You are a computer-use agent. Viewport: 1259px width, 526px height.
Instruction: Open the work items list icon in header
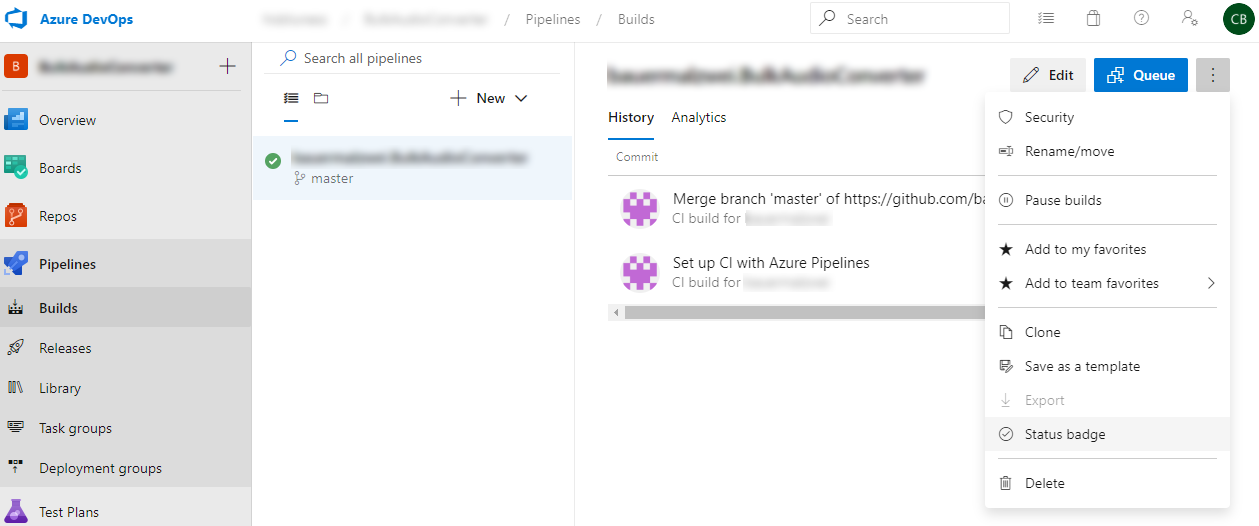[x=1046, y=18]
